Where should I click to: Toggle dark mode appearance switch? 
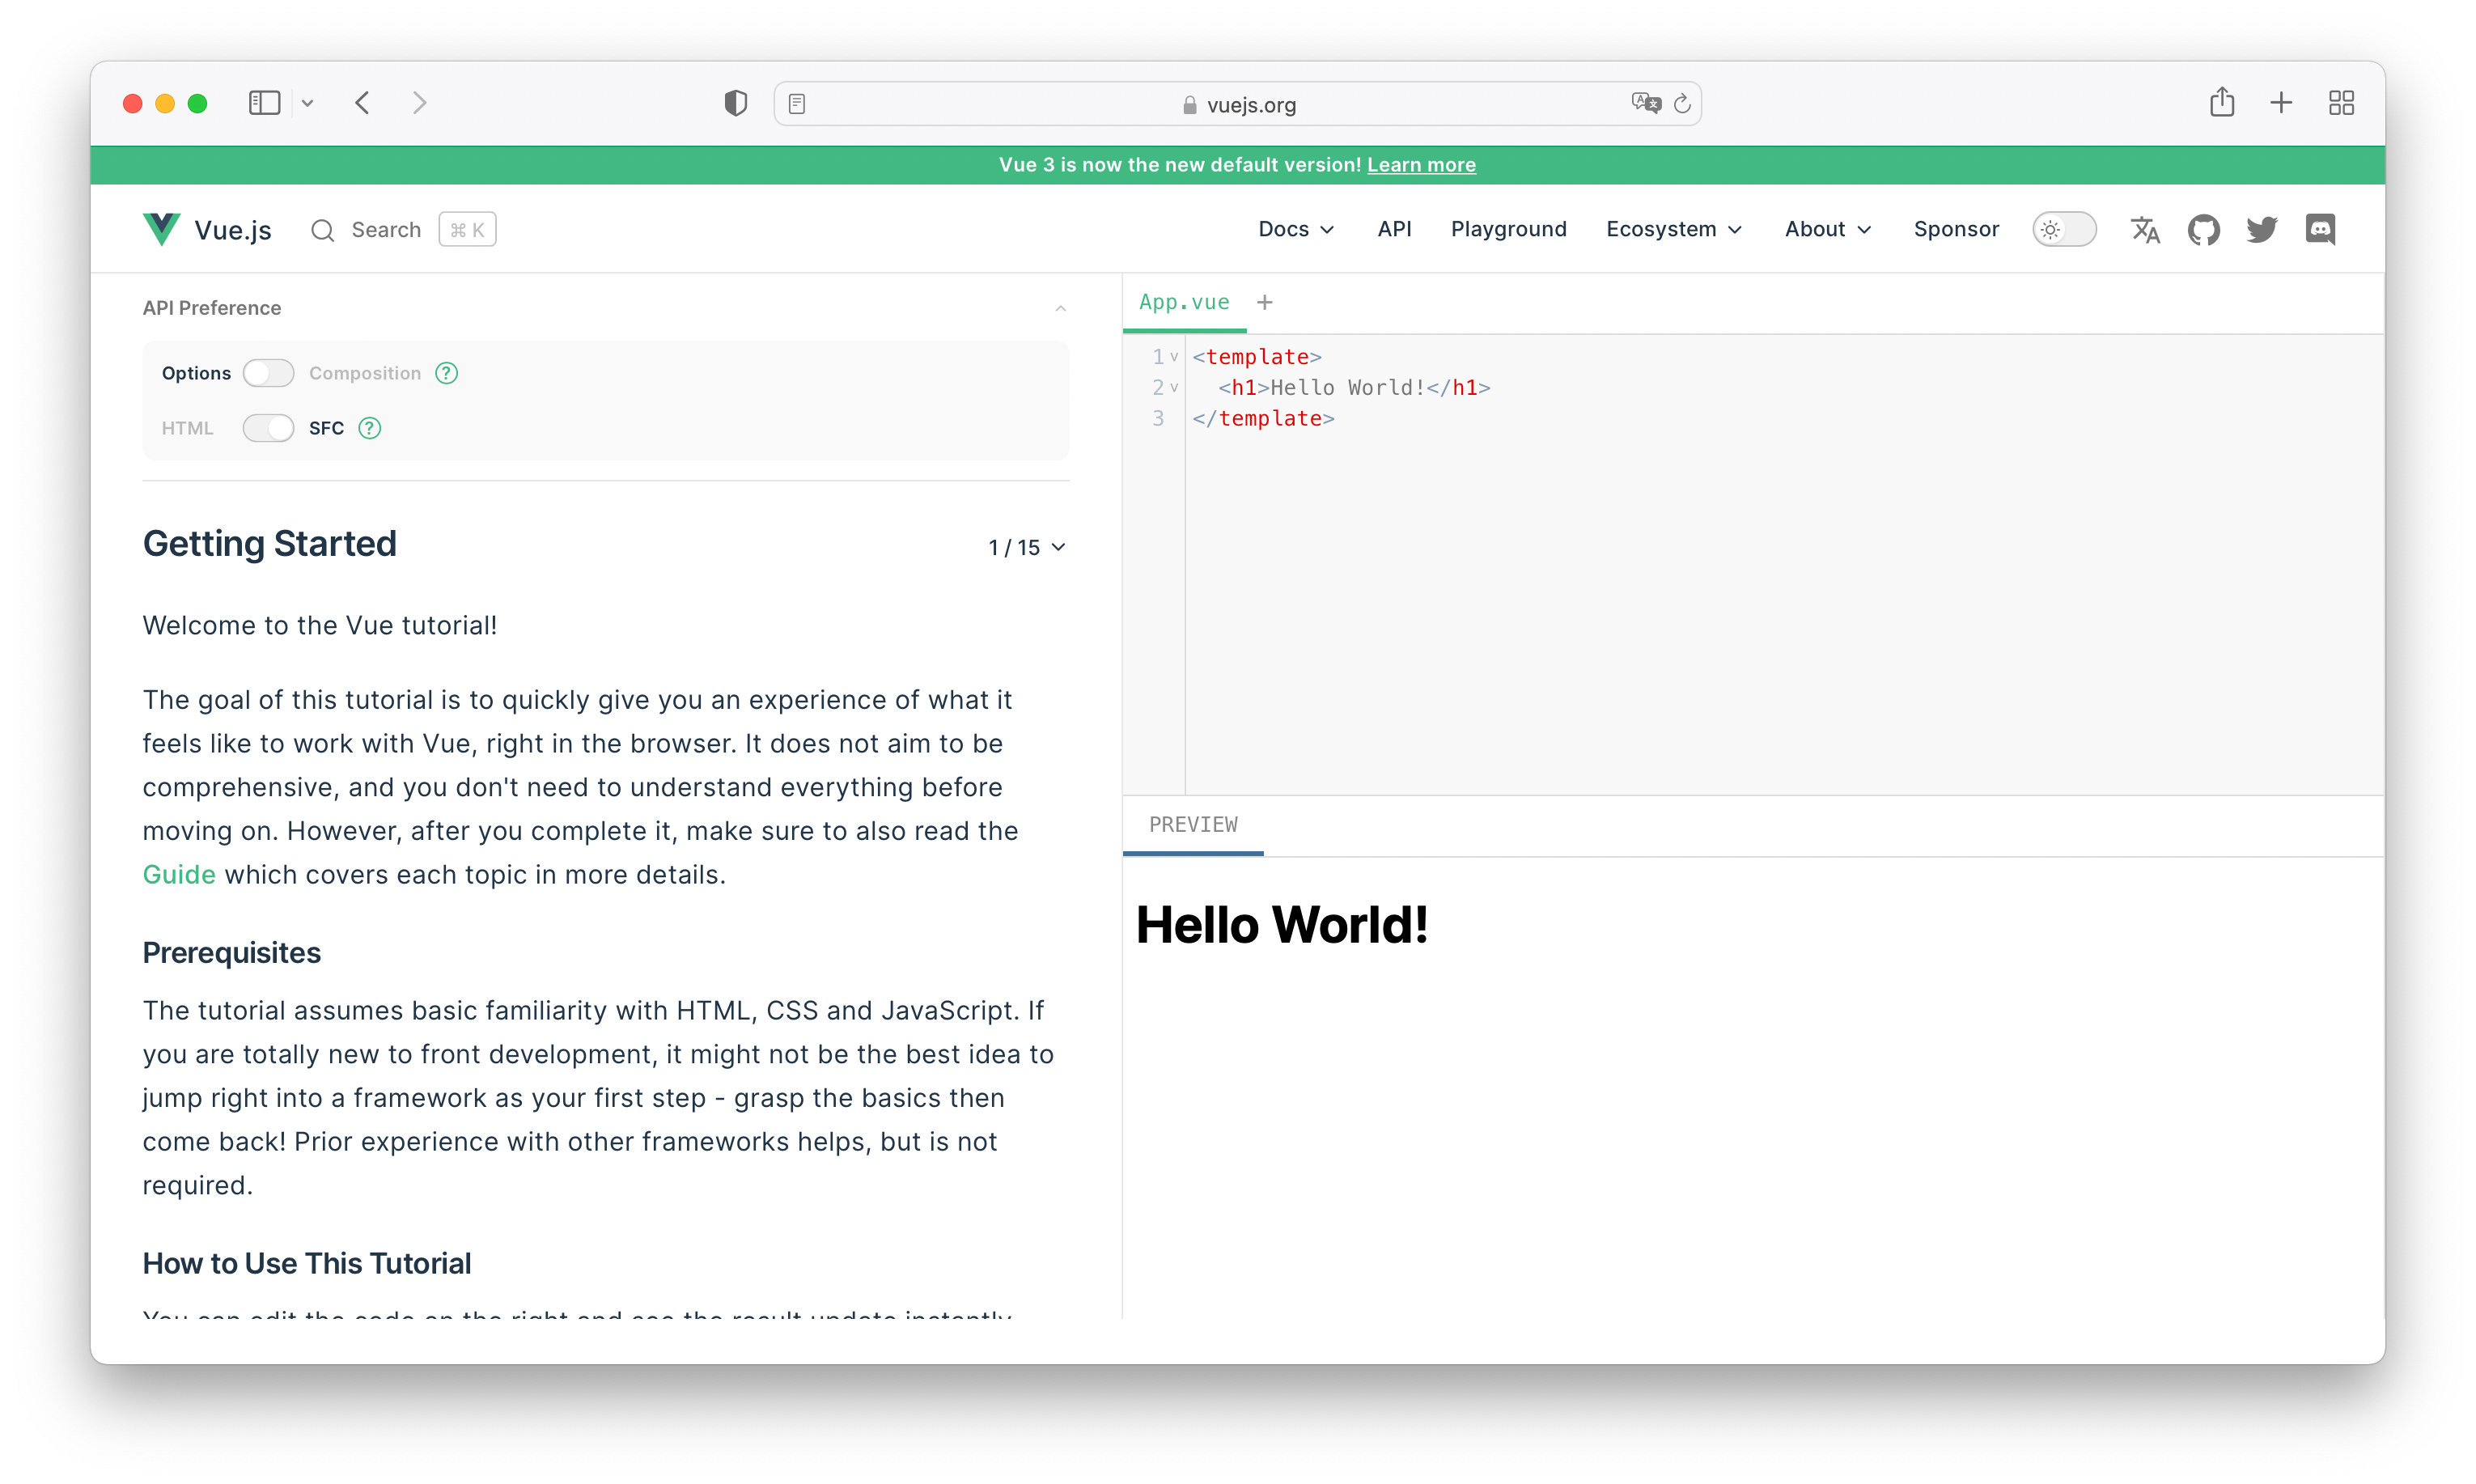point(2064,230)
